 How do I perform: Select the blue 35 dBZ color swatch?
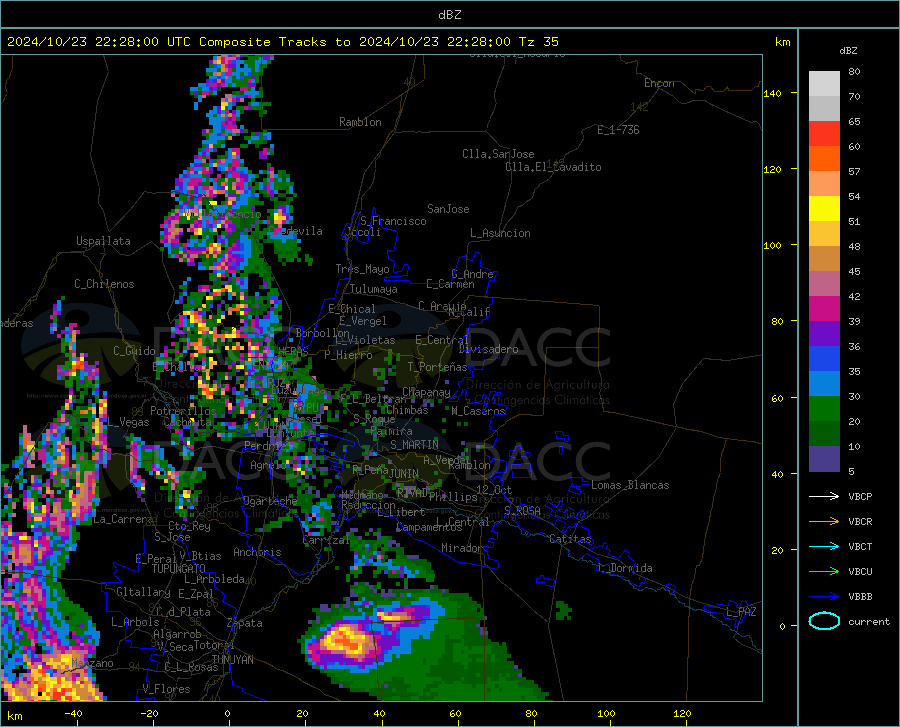pos(824,359)
